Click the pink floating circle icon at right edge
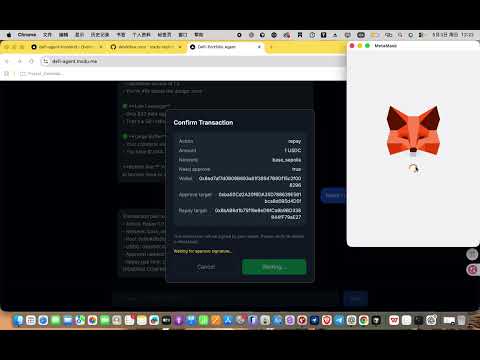This screenshot has width=480, height=360. pos(472,269)
